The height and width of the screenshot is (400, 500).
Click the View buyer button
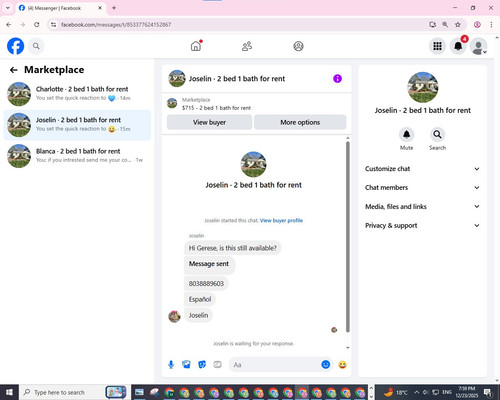[x=209, y=122]
